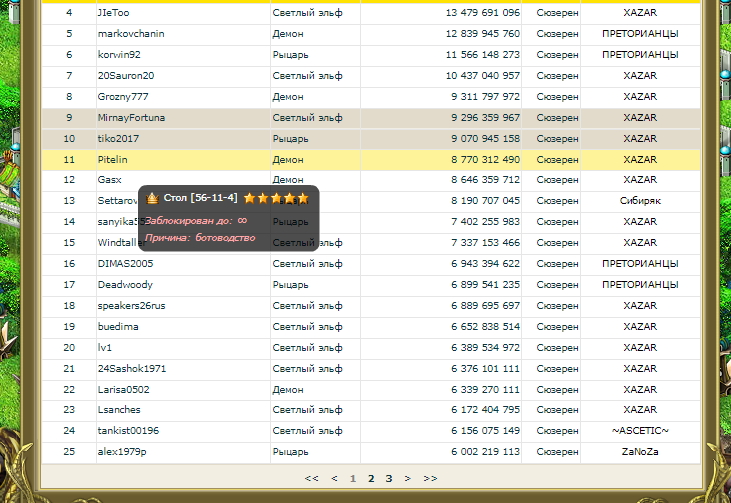
Task: Click player name Pitelin in highlighted row
Action: 113,160
